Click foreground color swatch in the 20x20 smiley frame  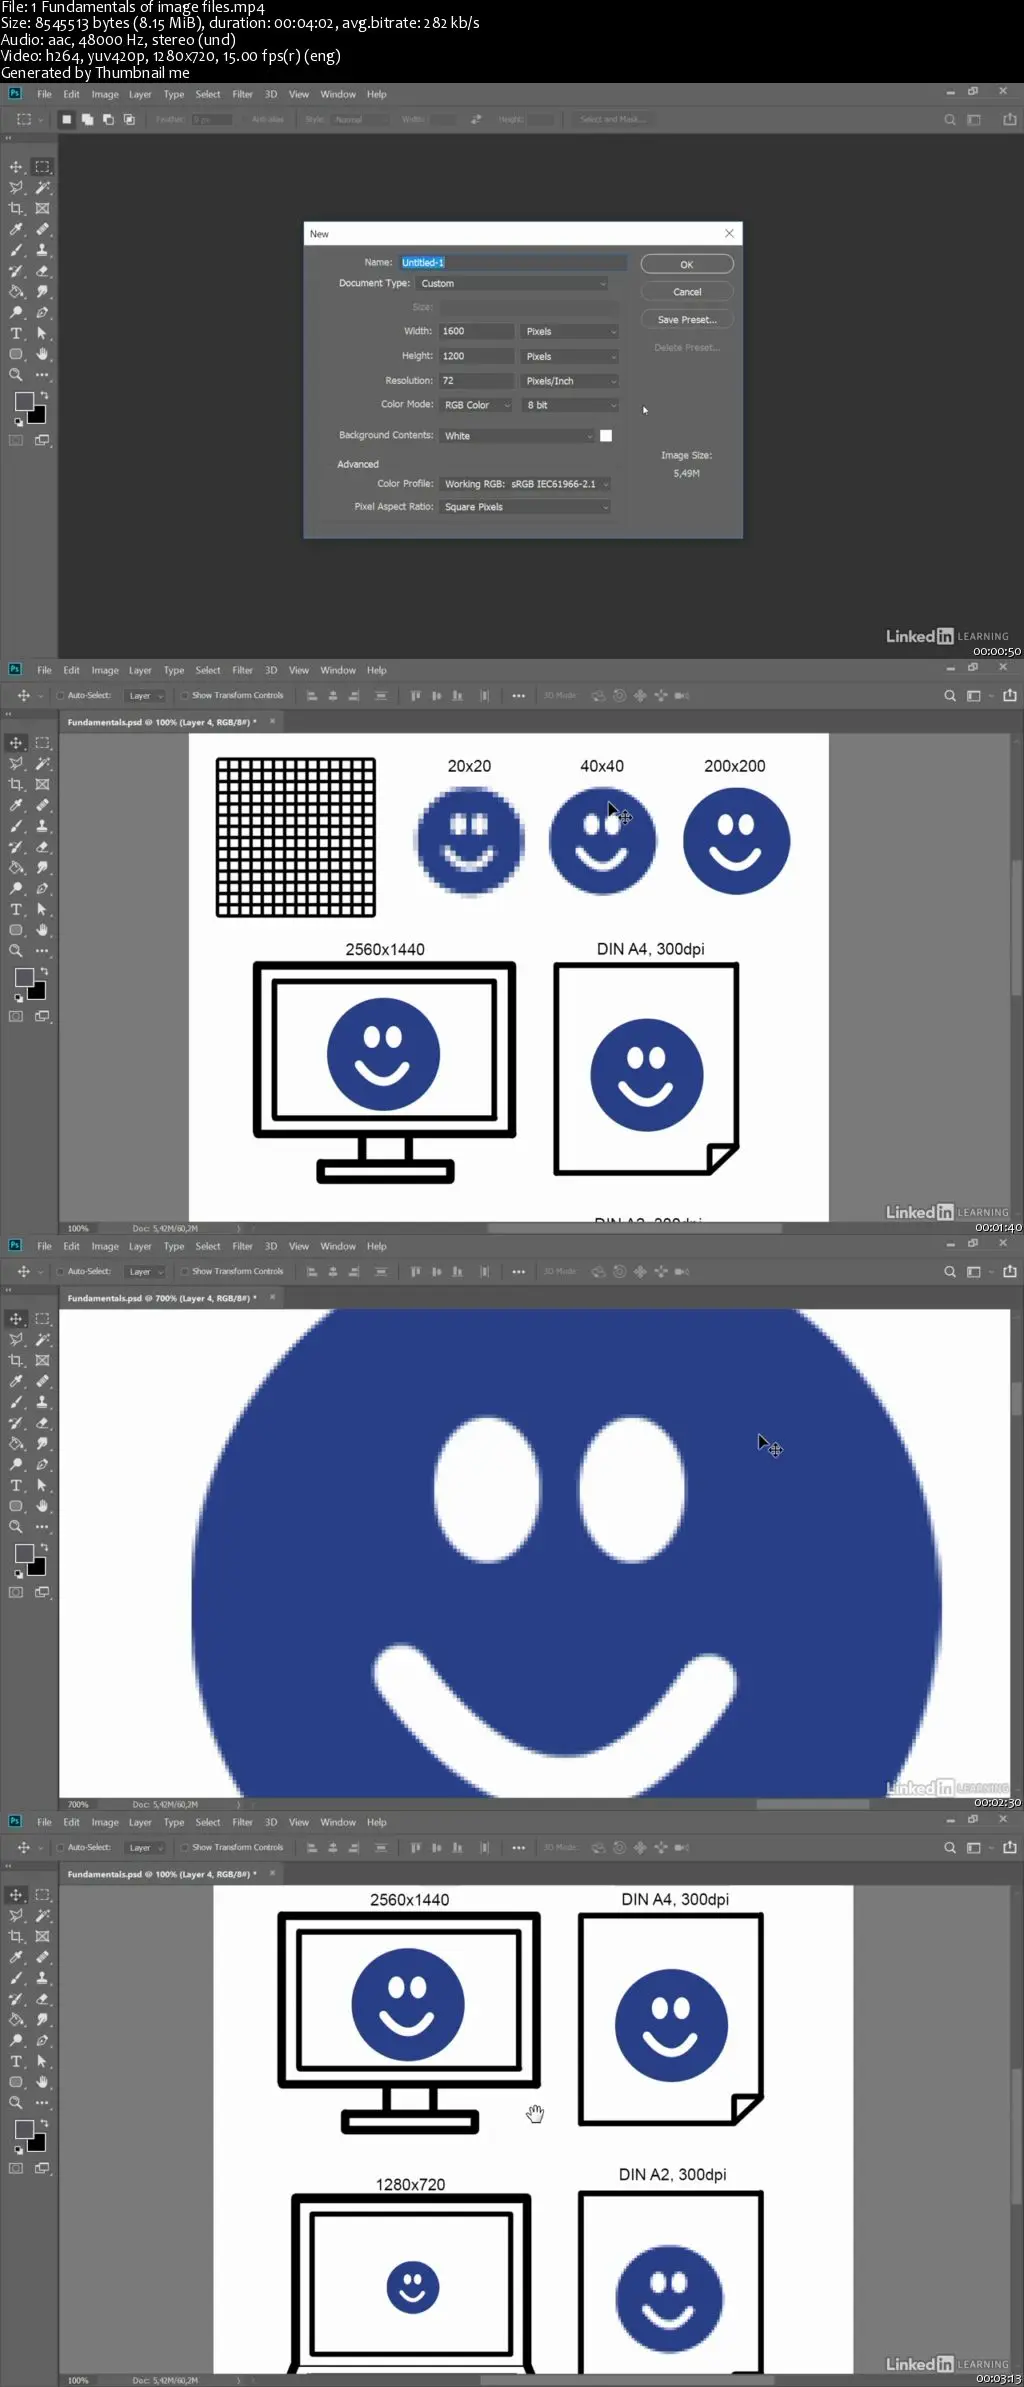(x=24, y=977)
